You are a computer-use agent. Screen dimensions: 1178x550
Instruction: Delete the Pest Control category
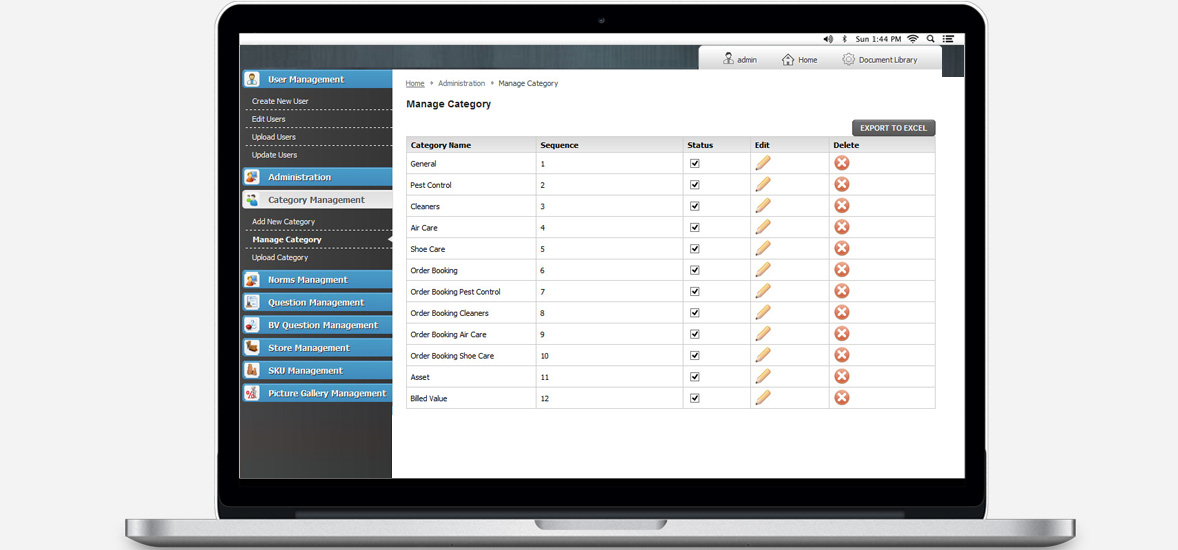842,184
